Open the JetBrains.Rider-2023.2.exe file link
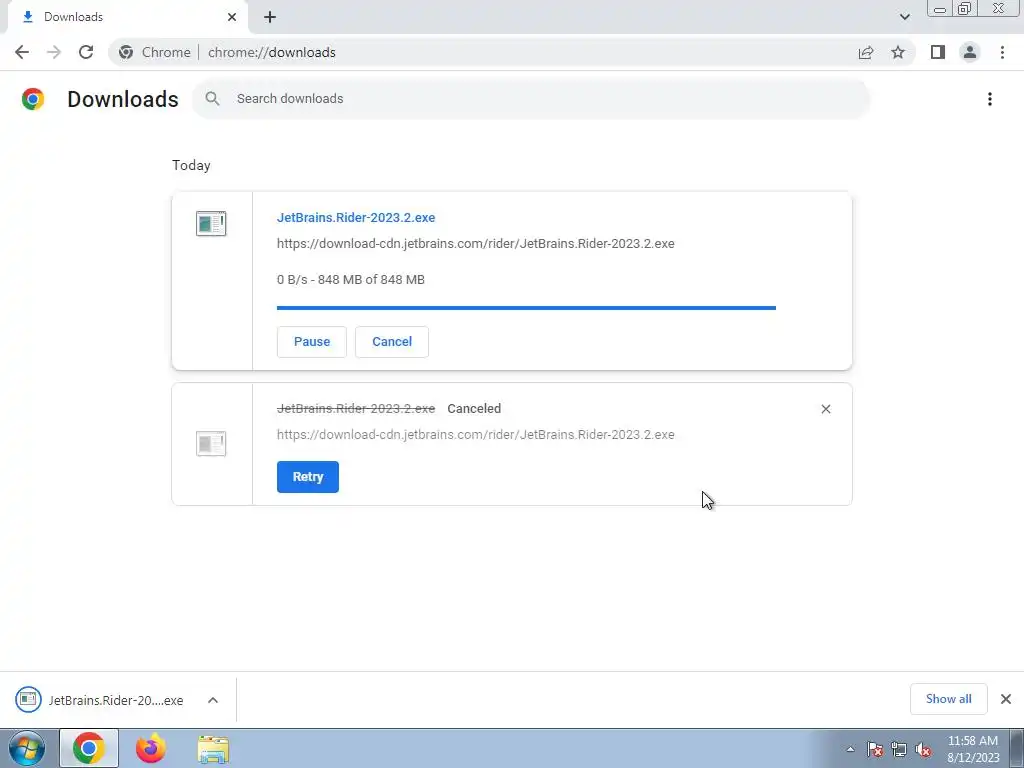The width and height of the screenshot is (1024, 768). pos(356,217)
